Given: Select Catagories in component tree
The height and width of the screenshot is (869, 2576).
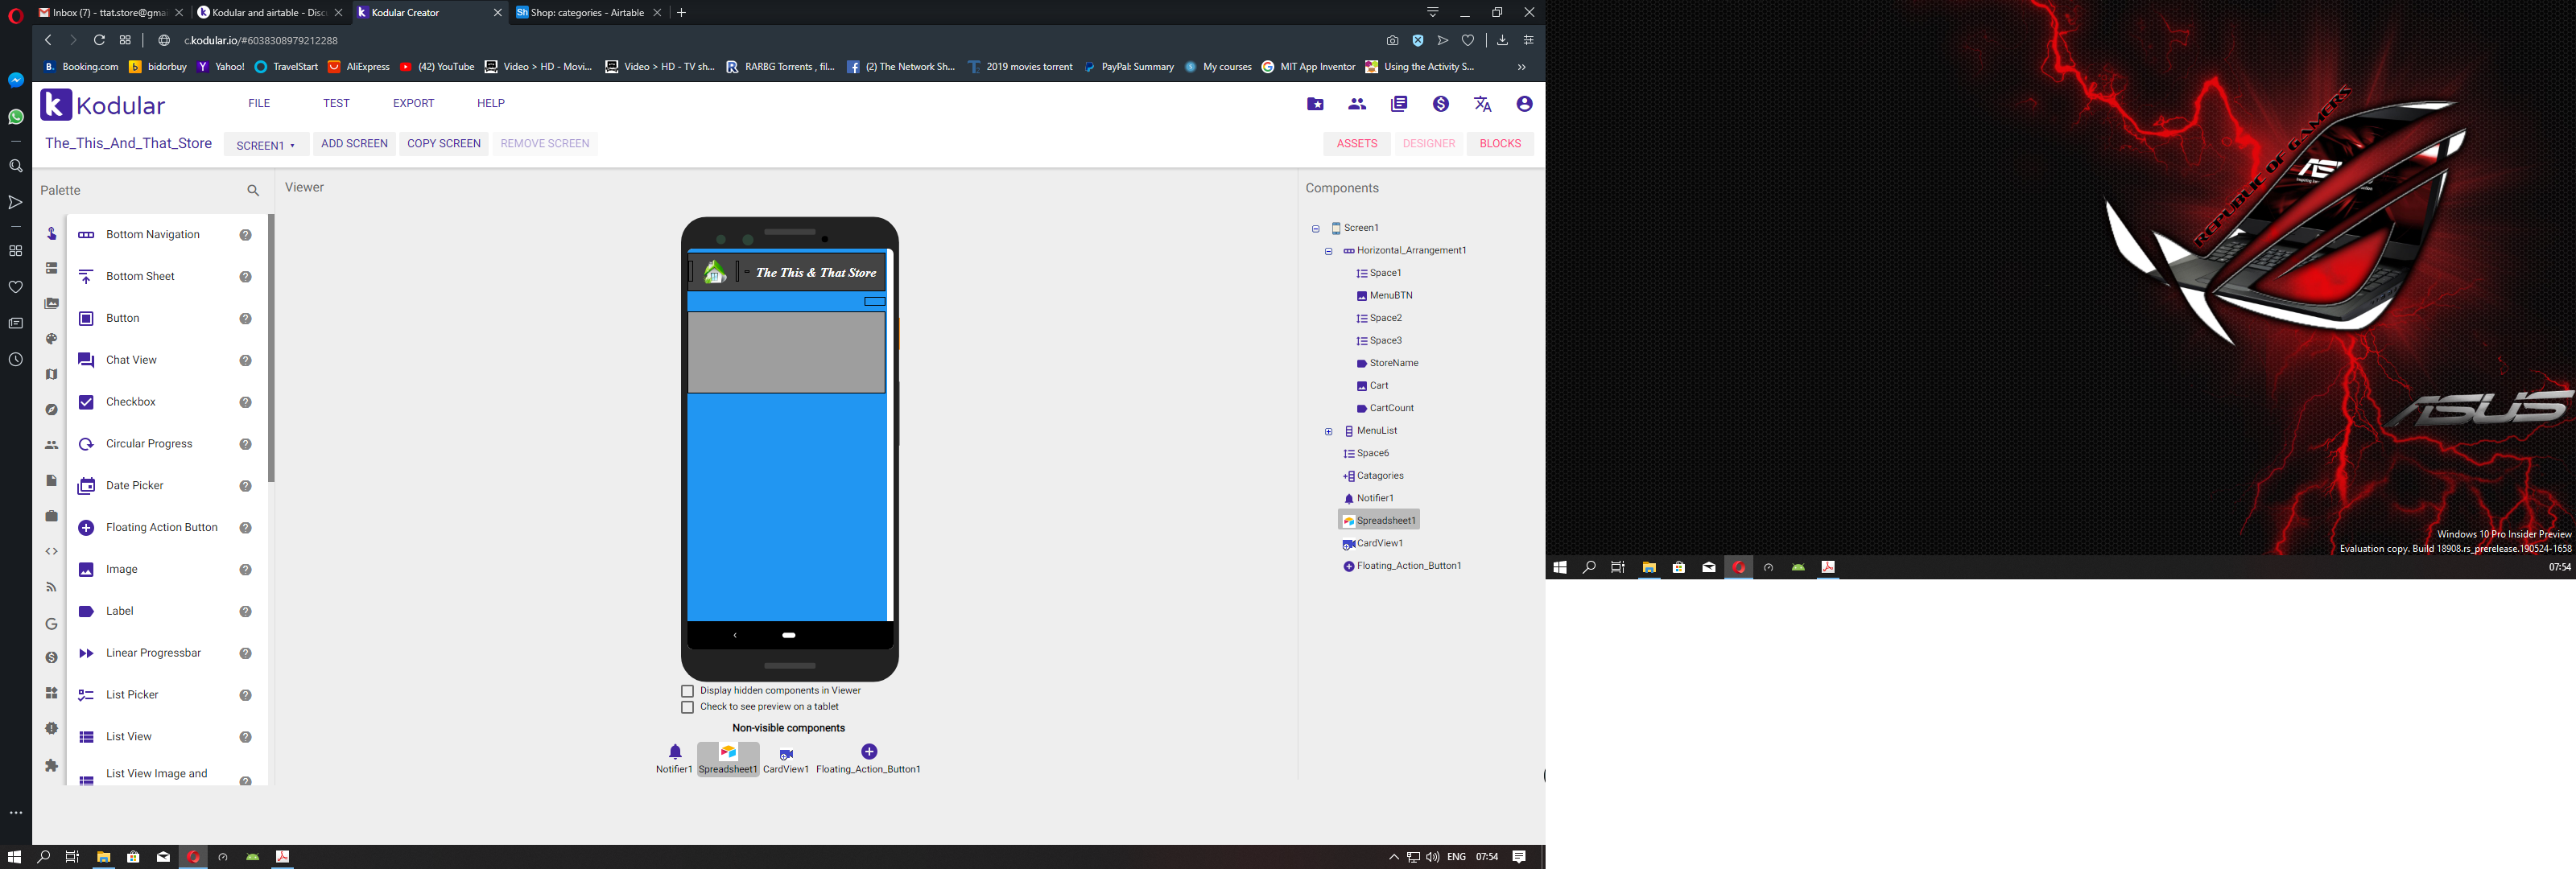Looking at the screenshot, I should [x=1379, y=477].
